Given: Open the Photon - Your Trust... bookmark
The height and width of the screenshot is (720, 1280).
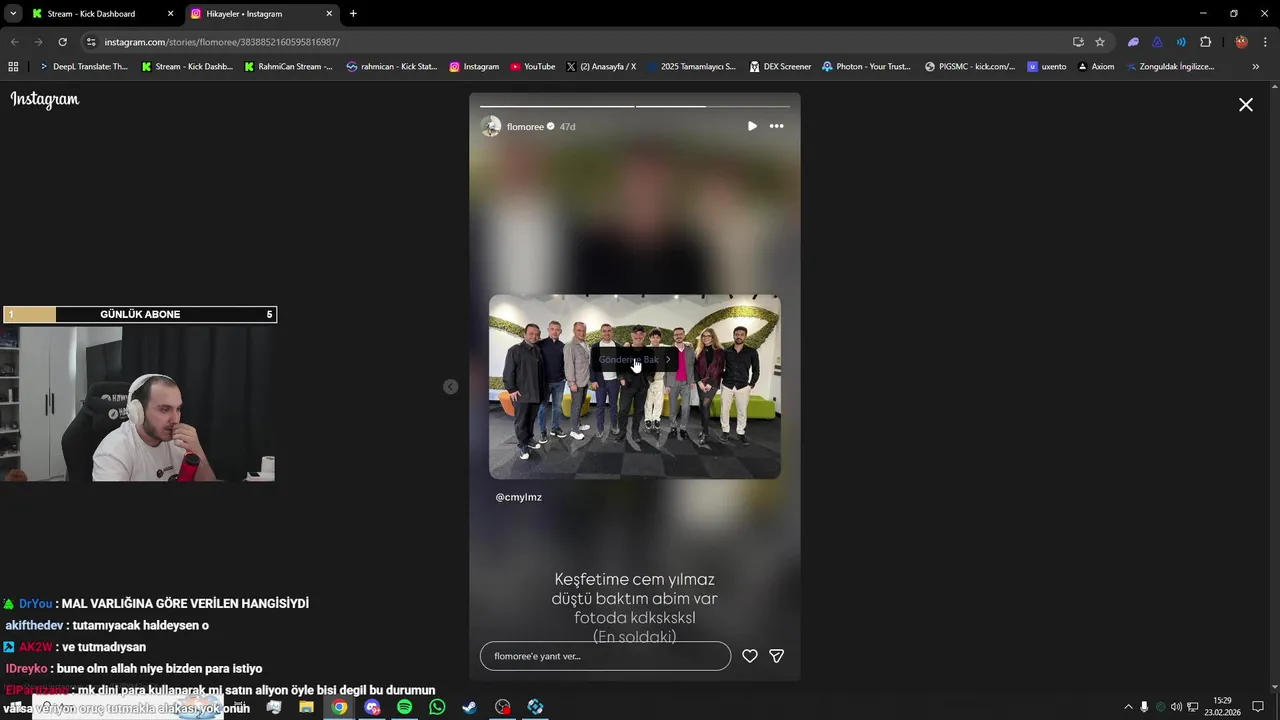Looking at the screenshot, I should [x=866, y=67].
